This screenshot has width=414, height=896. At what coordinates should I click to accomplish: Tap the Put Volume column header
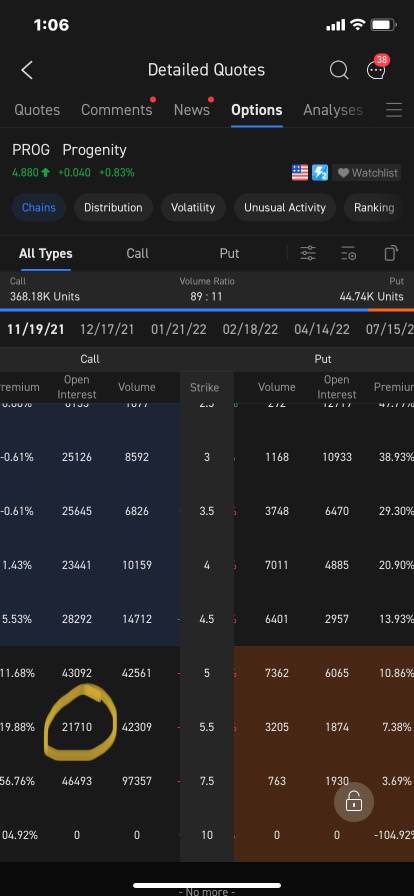[277, 387]
